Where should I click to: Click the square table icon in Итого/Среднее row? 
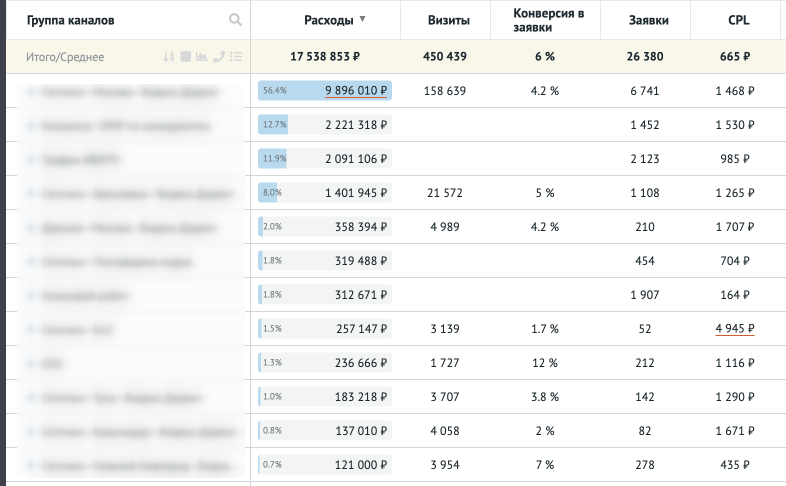(184, 56)
